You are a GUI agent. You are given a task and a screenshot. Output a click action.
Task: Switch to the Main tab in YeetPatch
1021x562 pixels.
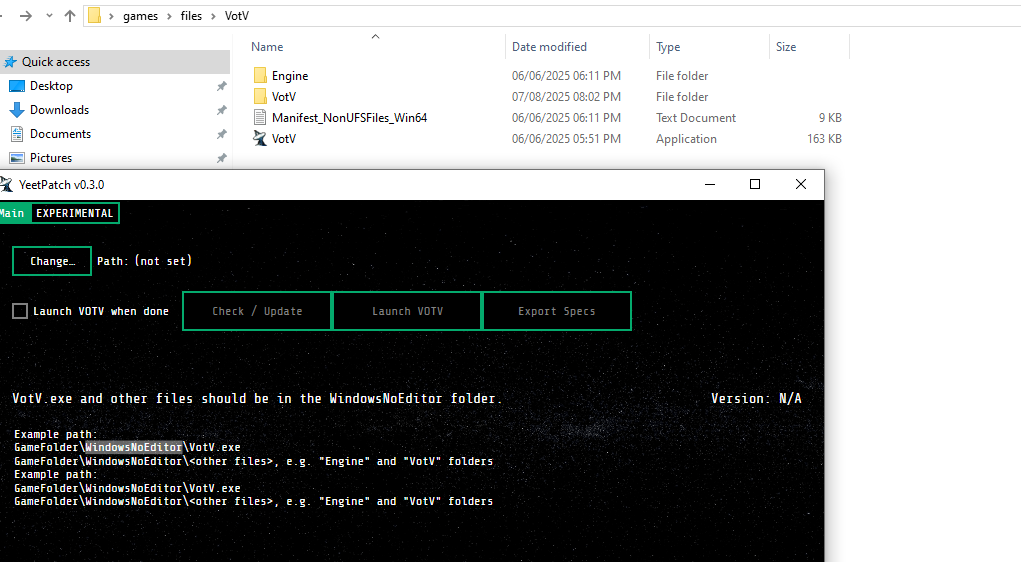pyautogui.click(x=13, y=213)
